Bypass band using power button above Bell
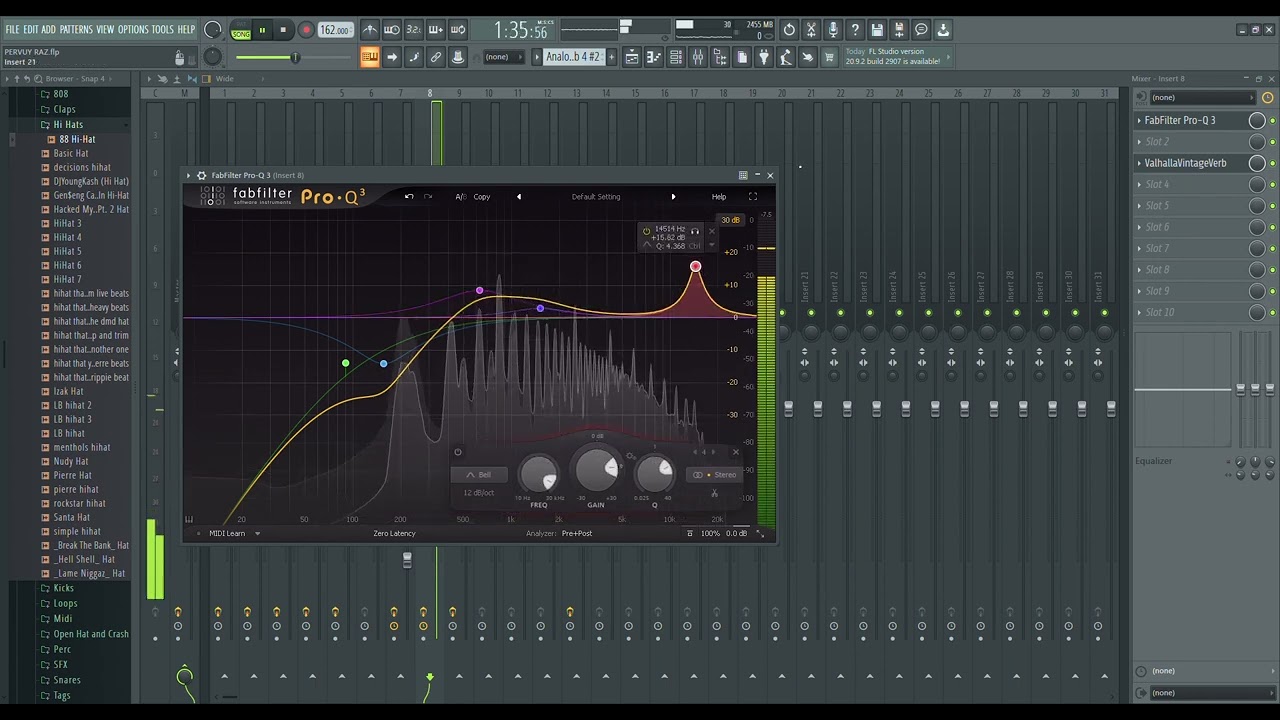The width and height of the screenshot is (1280, 720). 458,452
